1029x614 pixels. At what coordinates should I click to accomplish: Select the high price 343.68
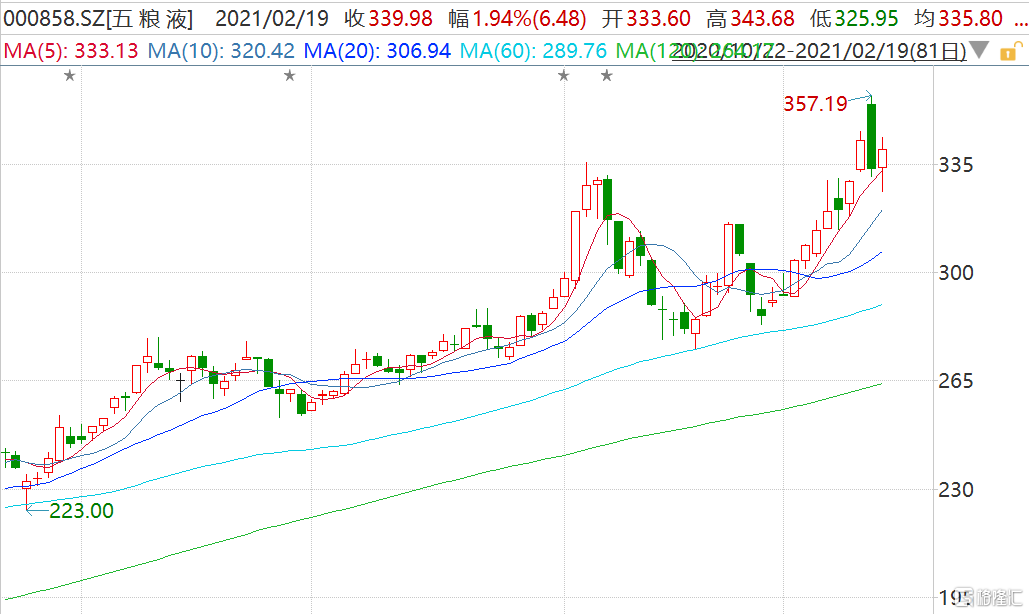tap(762, 18)
